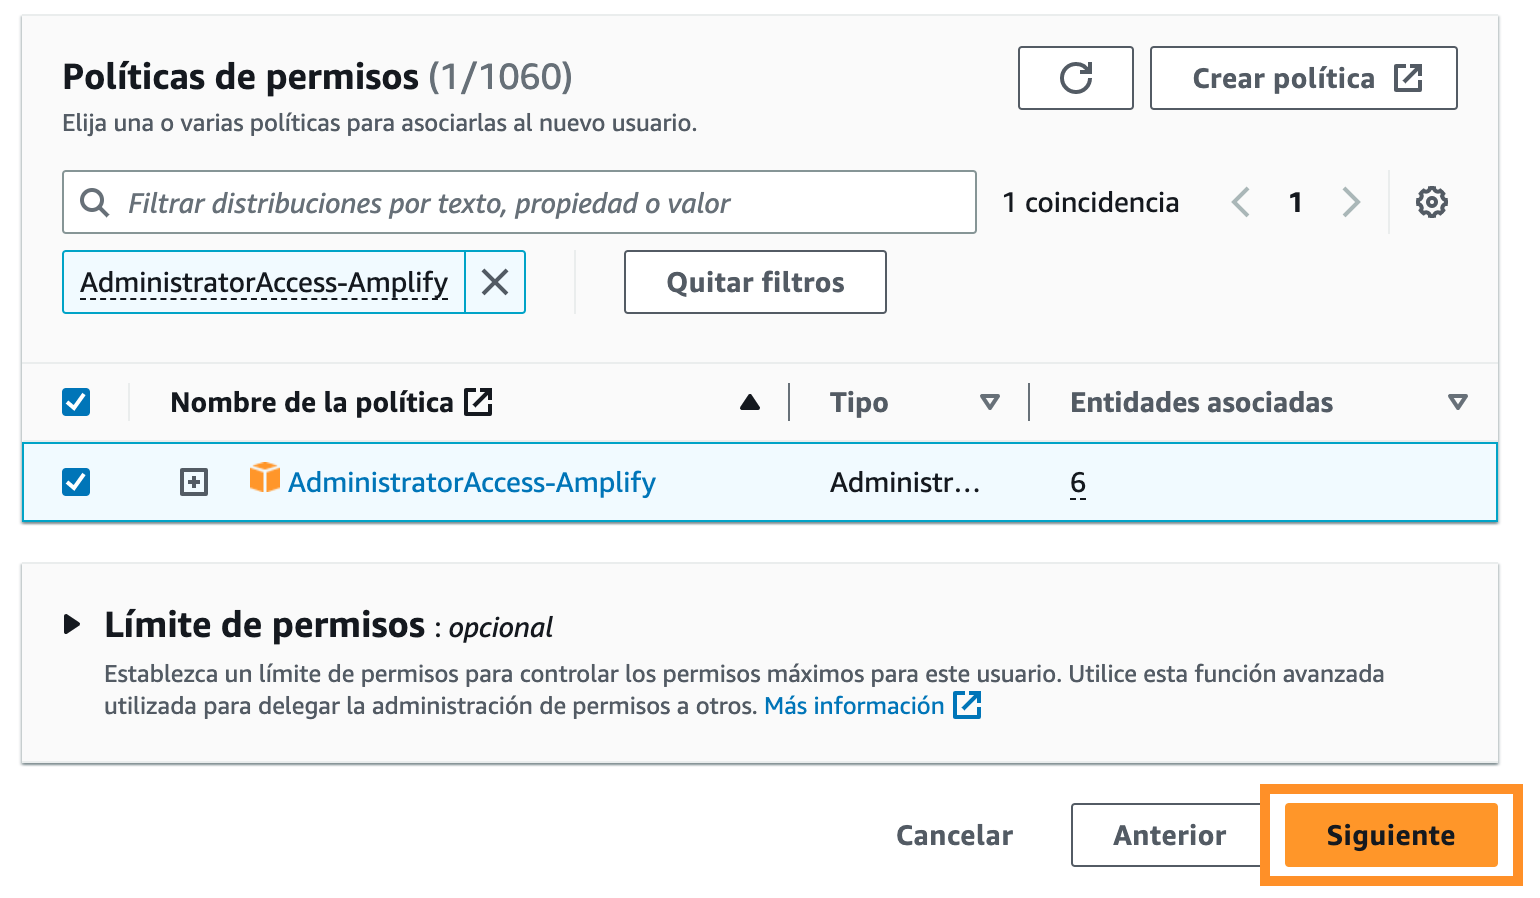Expand the Límite de permisos section
Screen dimensions: 1540x898
click(72, 625)
